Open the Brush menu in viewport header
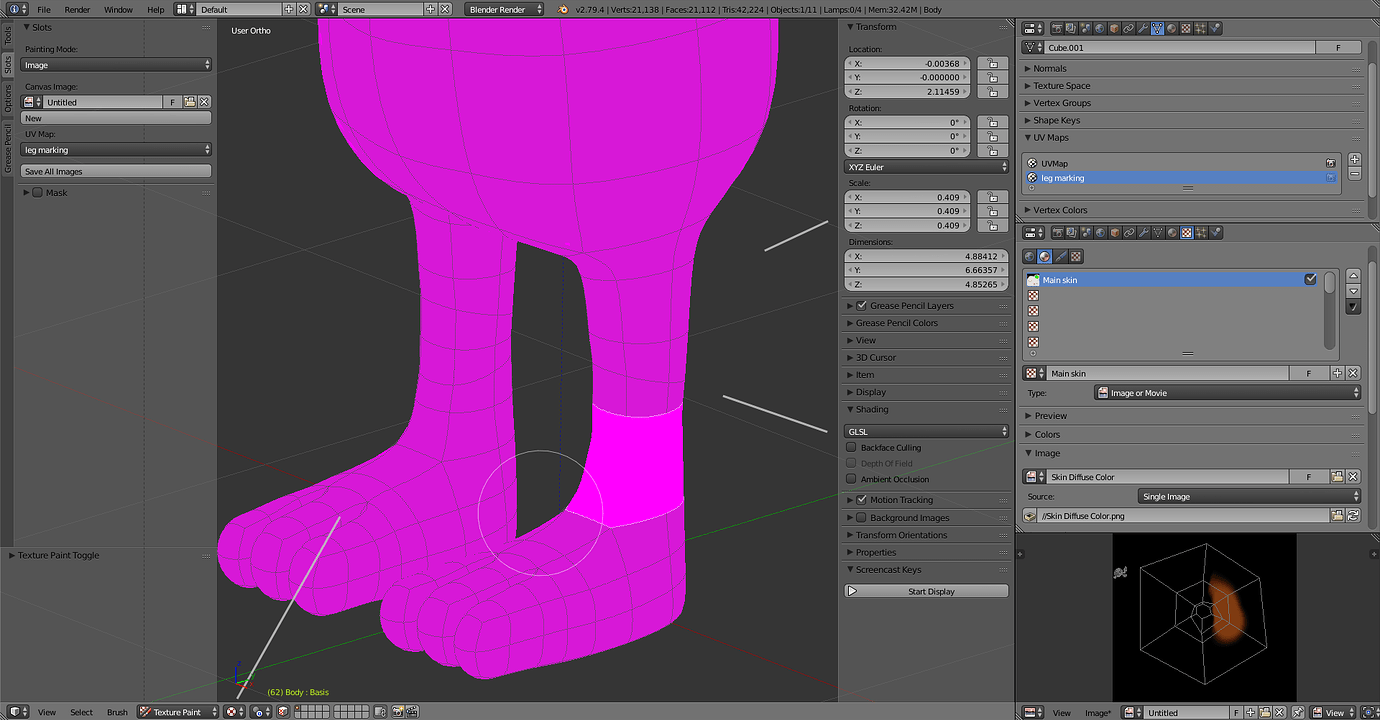Viewport: 1380px width, 720px height. (x=117, y=712)
